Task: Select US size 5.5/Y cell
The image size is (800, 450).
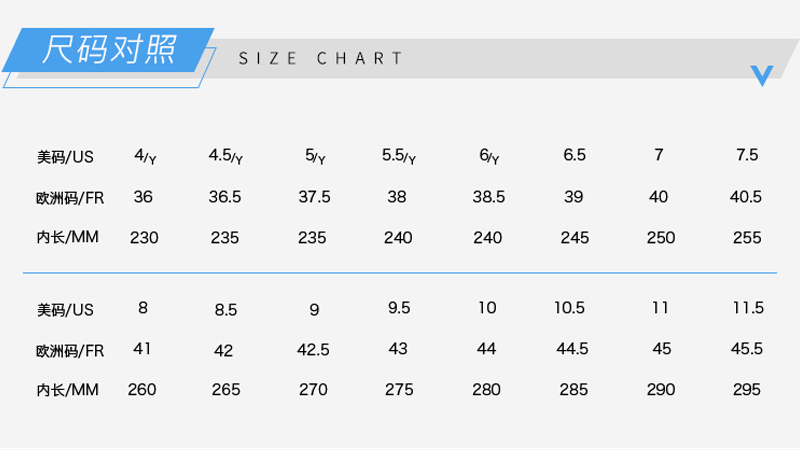Action: point(398,156)
